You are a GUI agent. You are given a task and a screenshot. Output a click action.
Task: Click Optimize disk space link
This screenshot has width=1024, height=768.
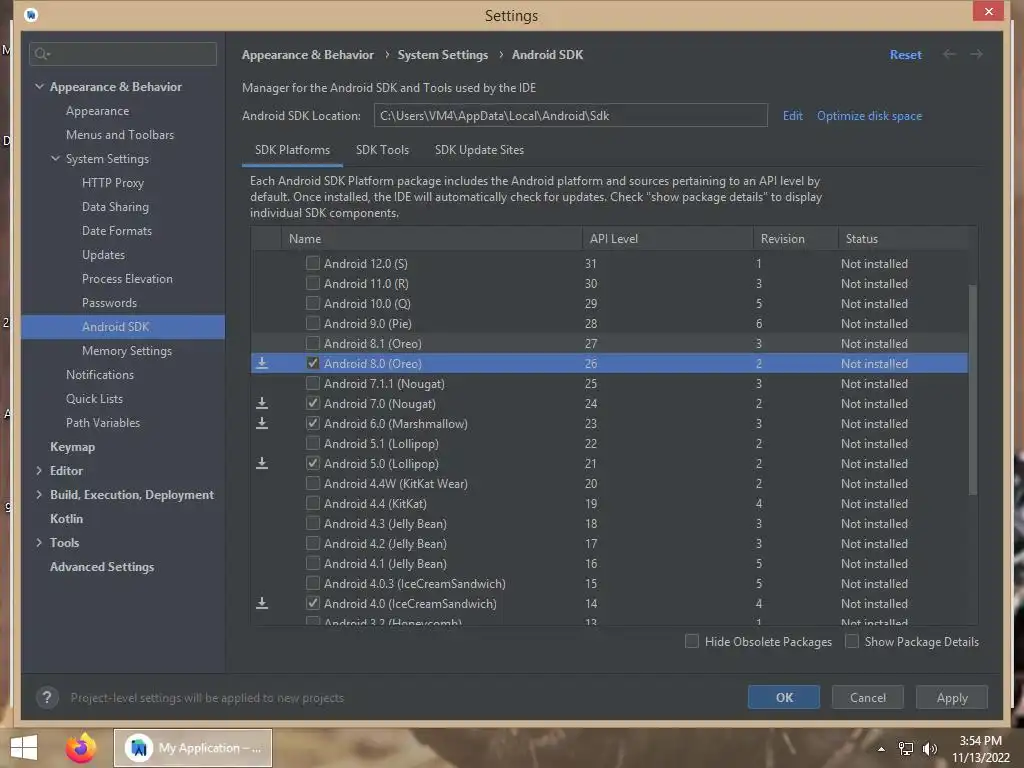(869, 116)
